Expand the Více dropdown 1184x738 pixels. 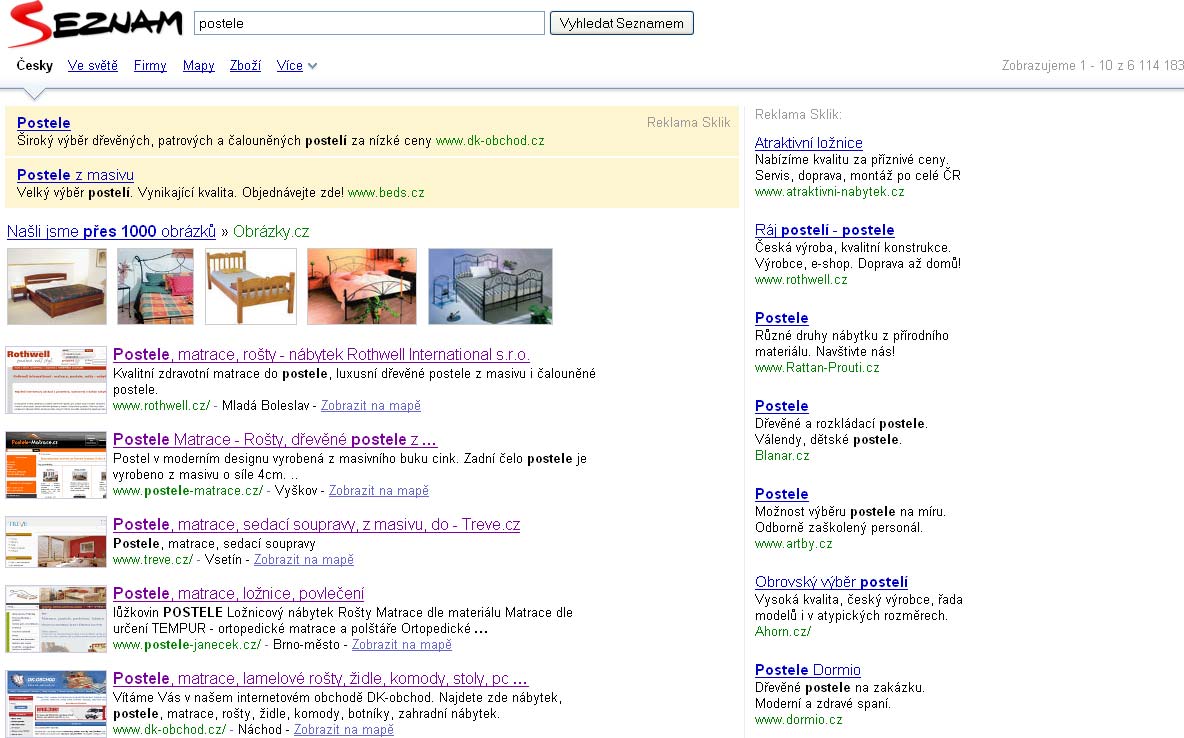[296, 66]
